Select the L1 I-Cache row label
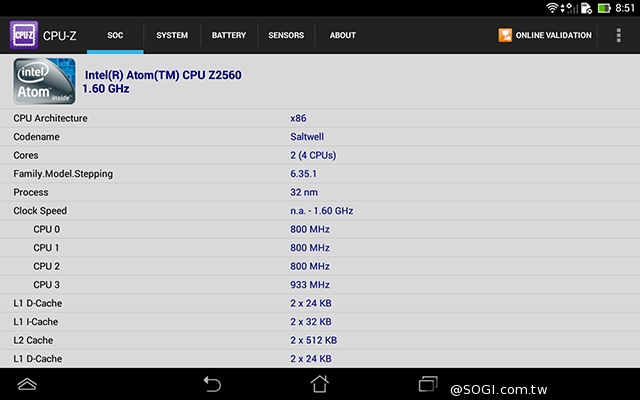Viewport: 640px width, 400px height. click(x=36, y=322)
